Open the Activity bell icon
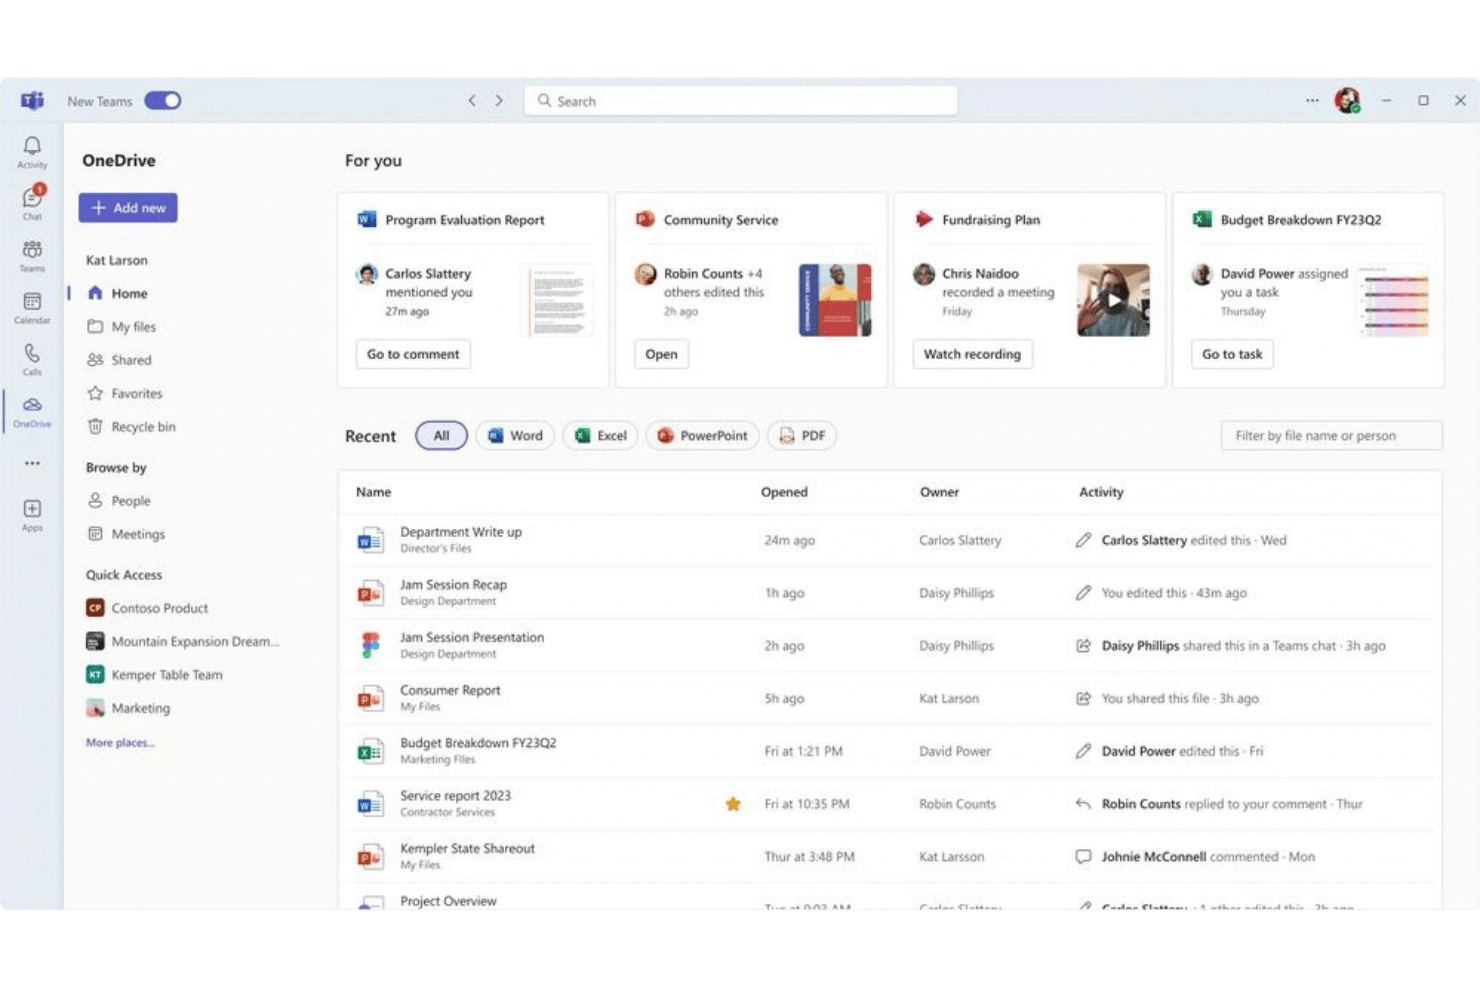 [x=32, y=151]
